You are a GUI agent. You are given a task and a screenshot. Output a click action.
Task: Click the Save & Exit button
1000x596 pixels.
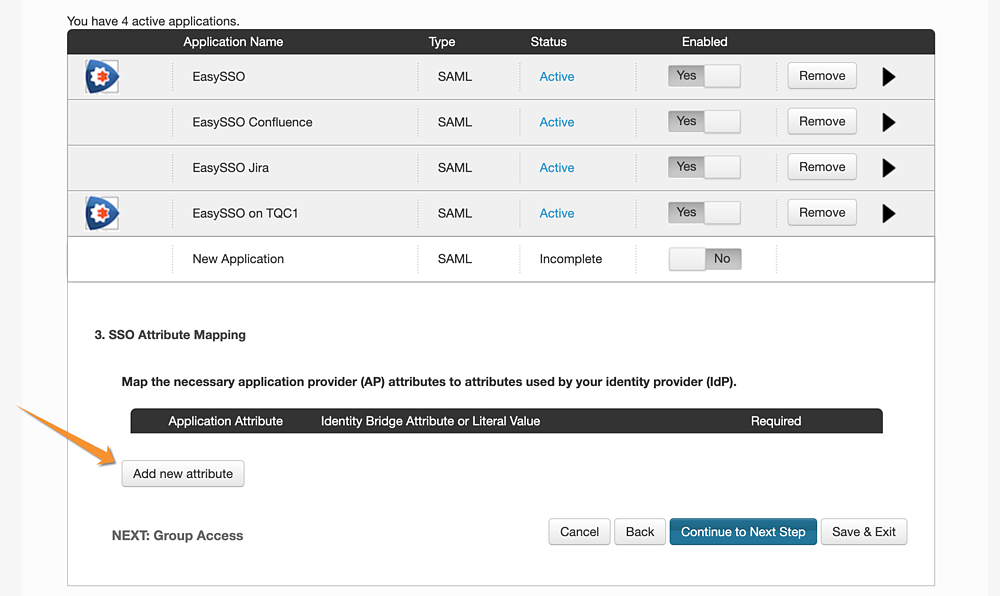(x=864, y=532)
